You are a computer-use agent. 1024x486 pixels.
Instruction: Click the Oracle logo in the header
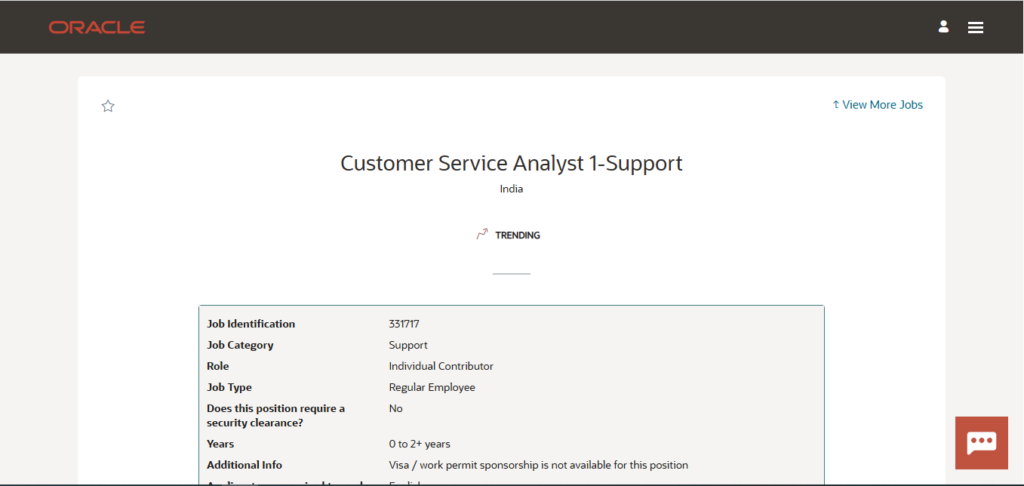[97, 27]
